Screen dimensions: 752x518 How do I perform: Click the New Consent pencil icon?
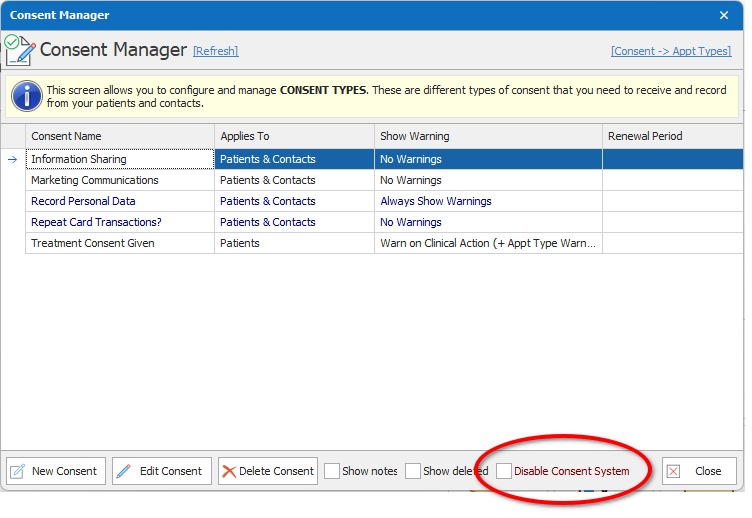18,471
